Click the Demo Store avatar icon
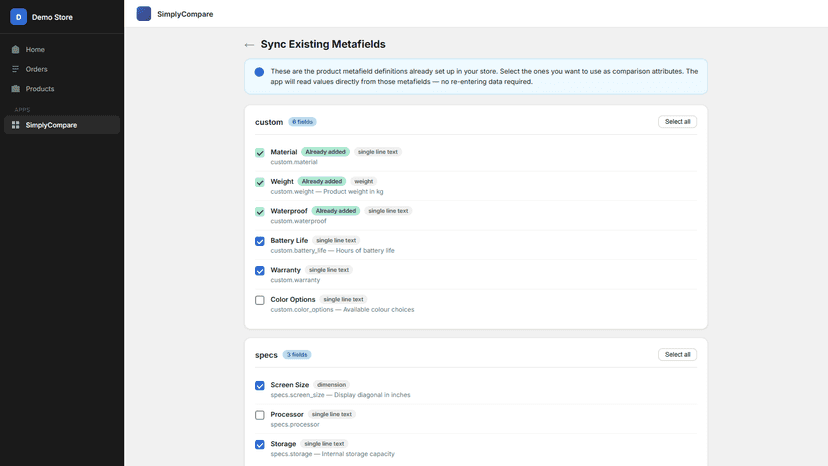Viewport: 828px width, 466px height. [x=18, y=17]
